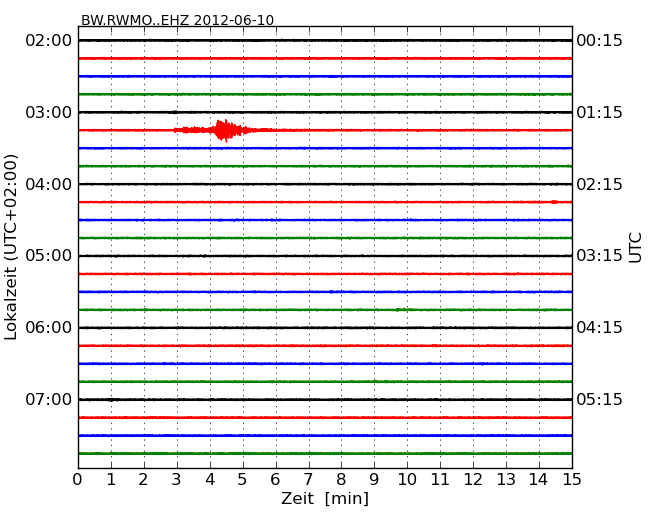Click the 00:15 UTC label
Screen dimensions: 650x520
coord(599,41)
